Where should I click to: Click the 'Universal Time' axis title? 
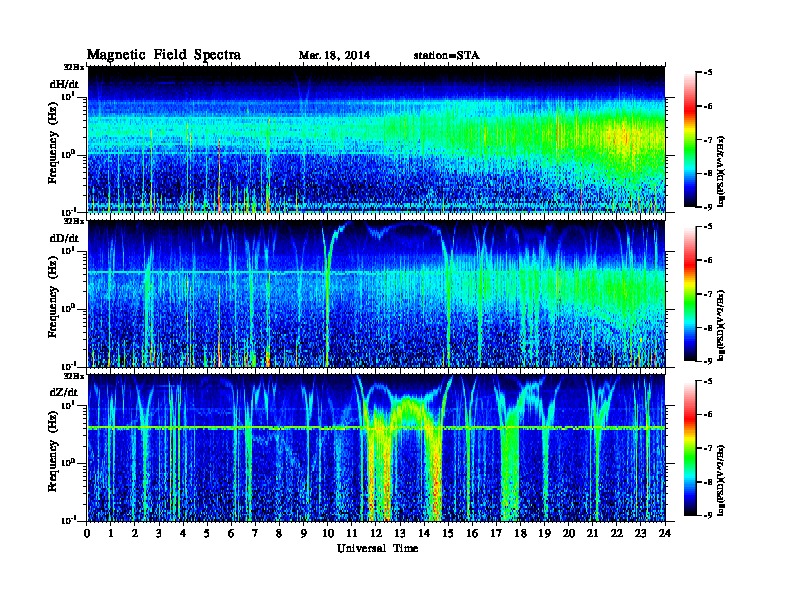coord(377,548)
